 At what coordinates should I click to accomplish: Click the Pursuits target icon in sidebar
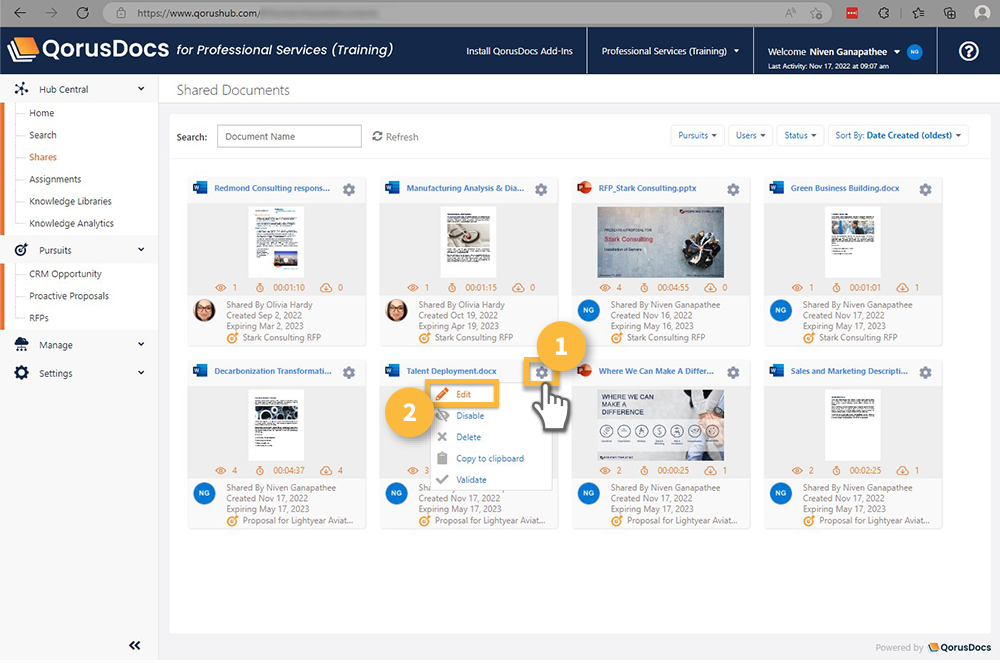pyautogui.click(x=21, y=250)
